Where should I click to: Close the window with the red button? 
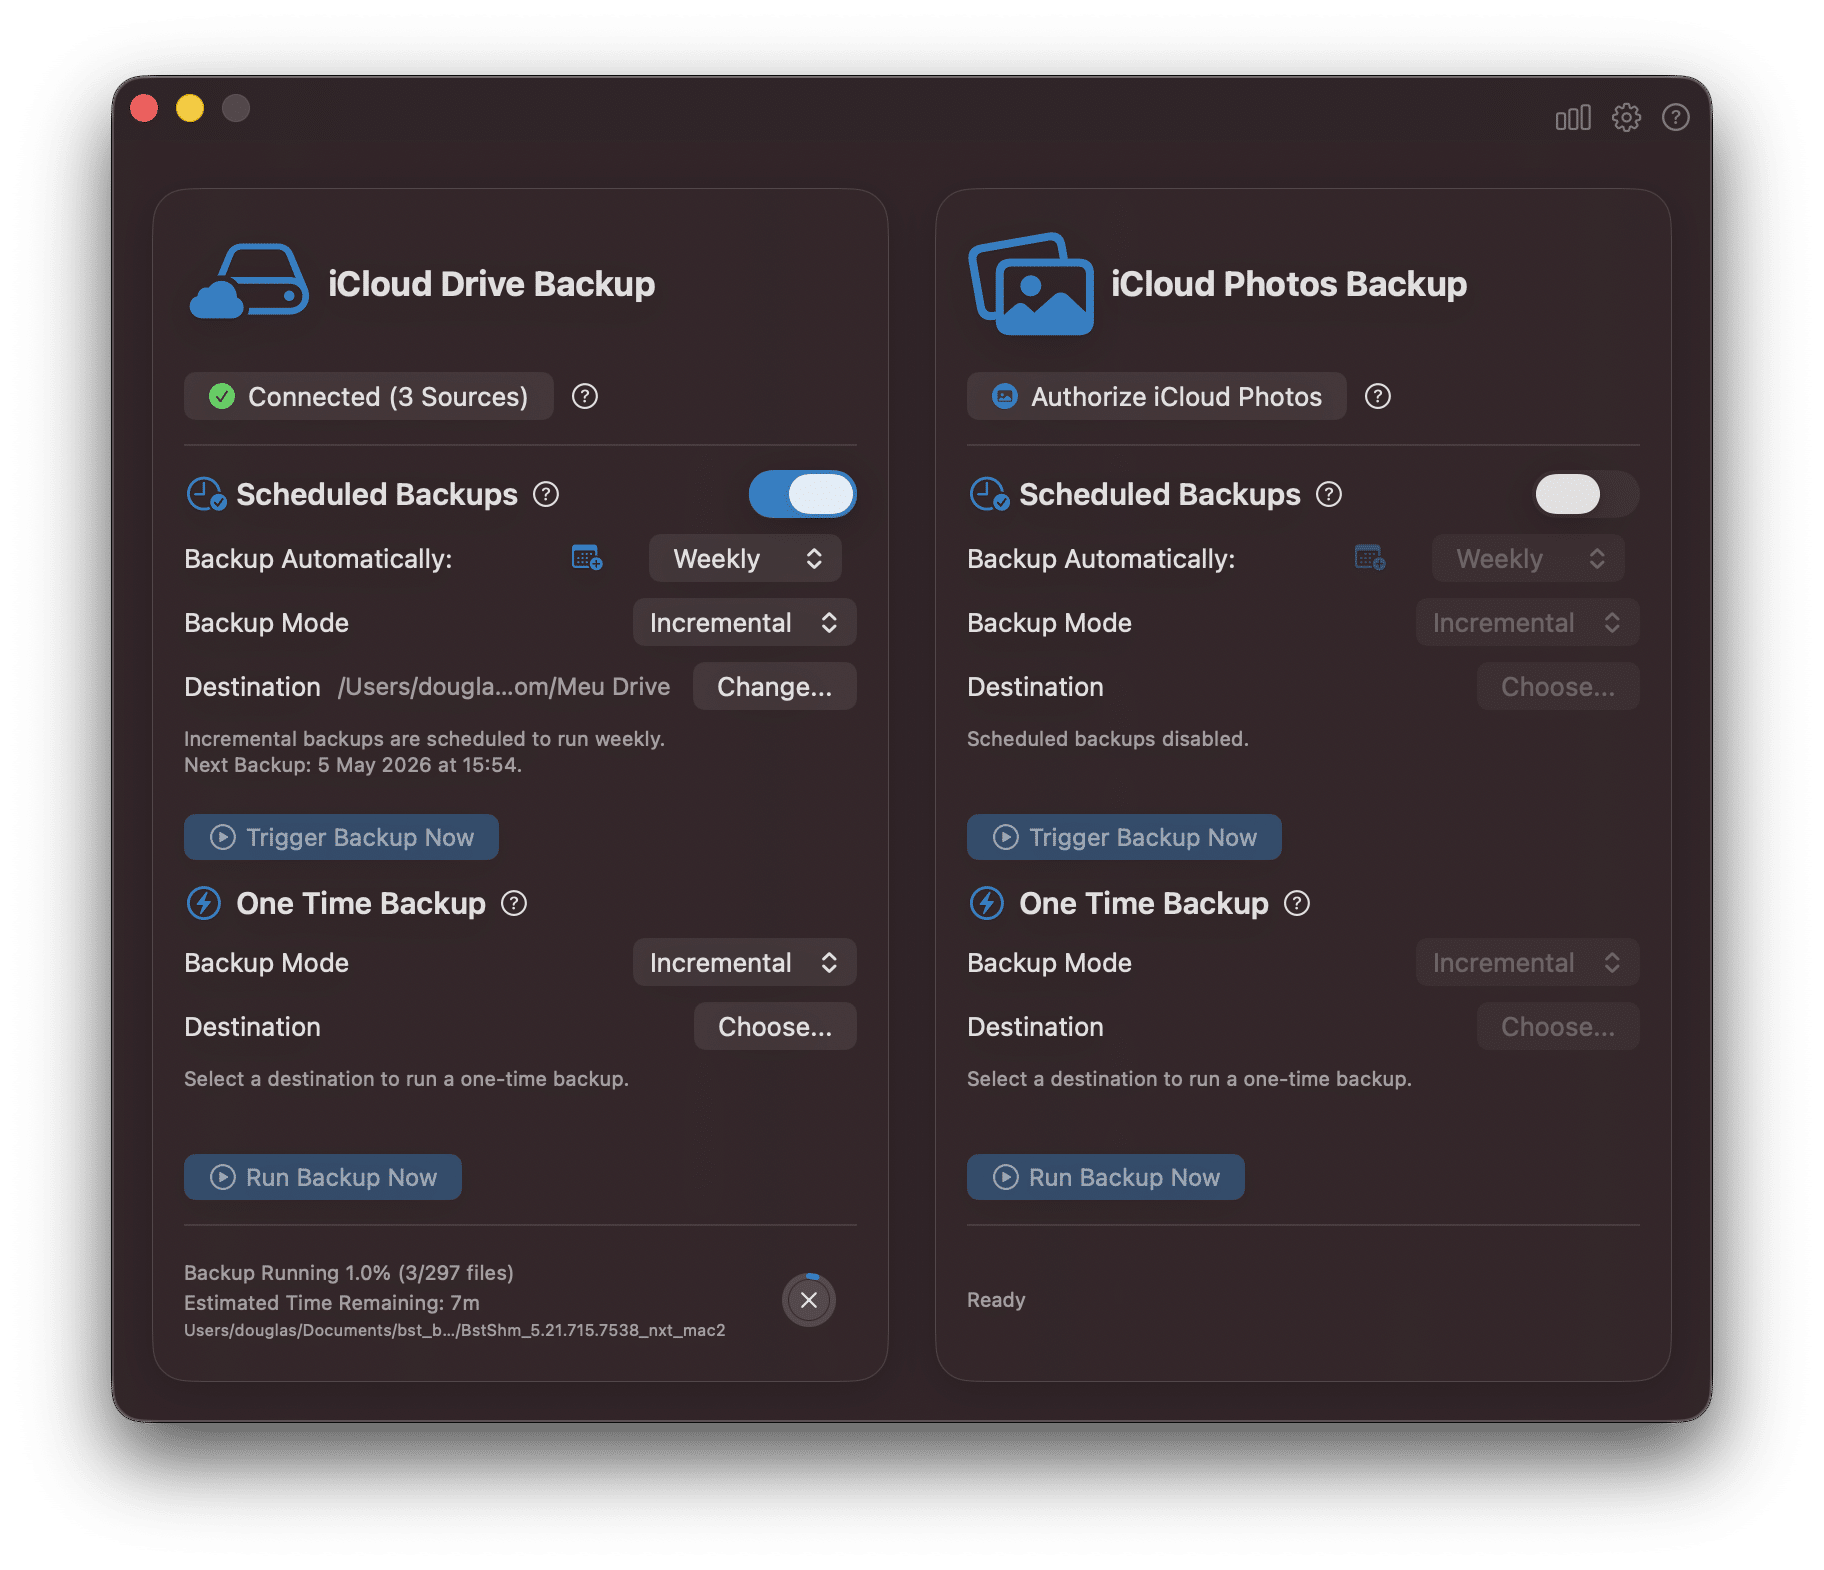[144, 108]
